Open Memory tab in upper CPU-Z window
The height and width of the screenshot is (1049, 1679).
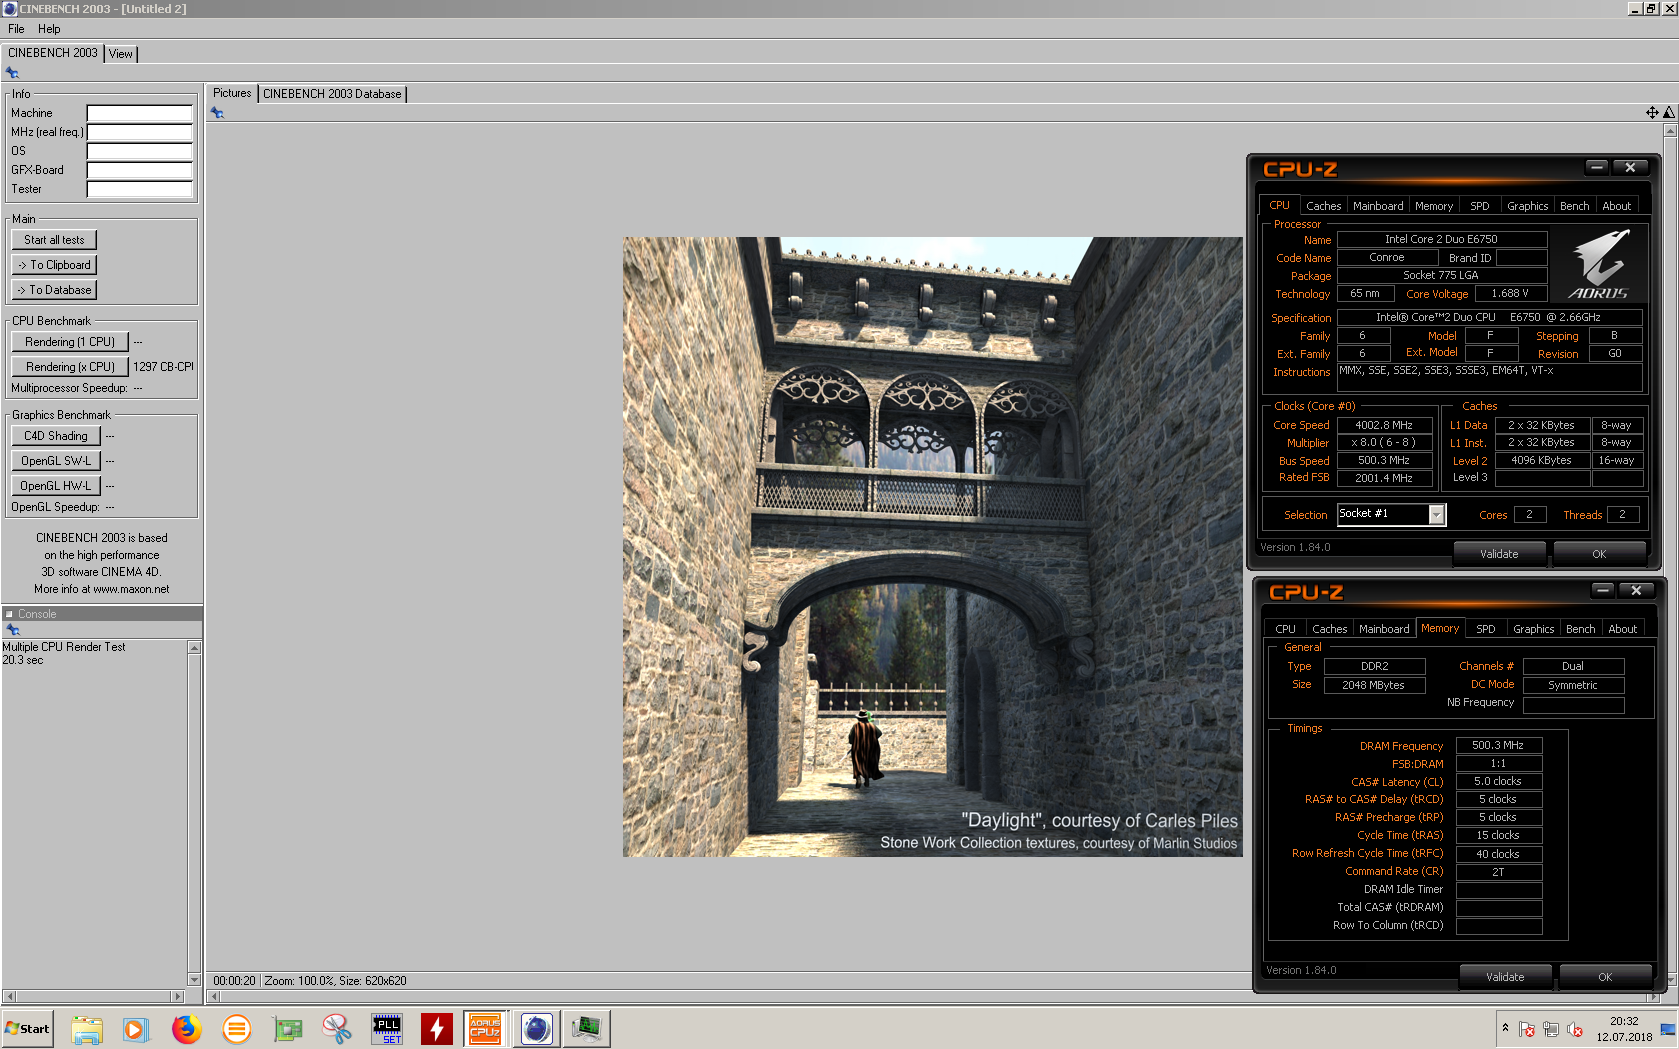tap(1434, 206)
